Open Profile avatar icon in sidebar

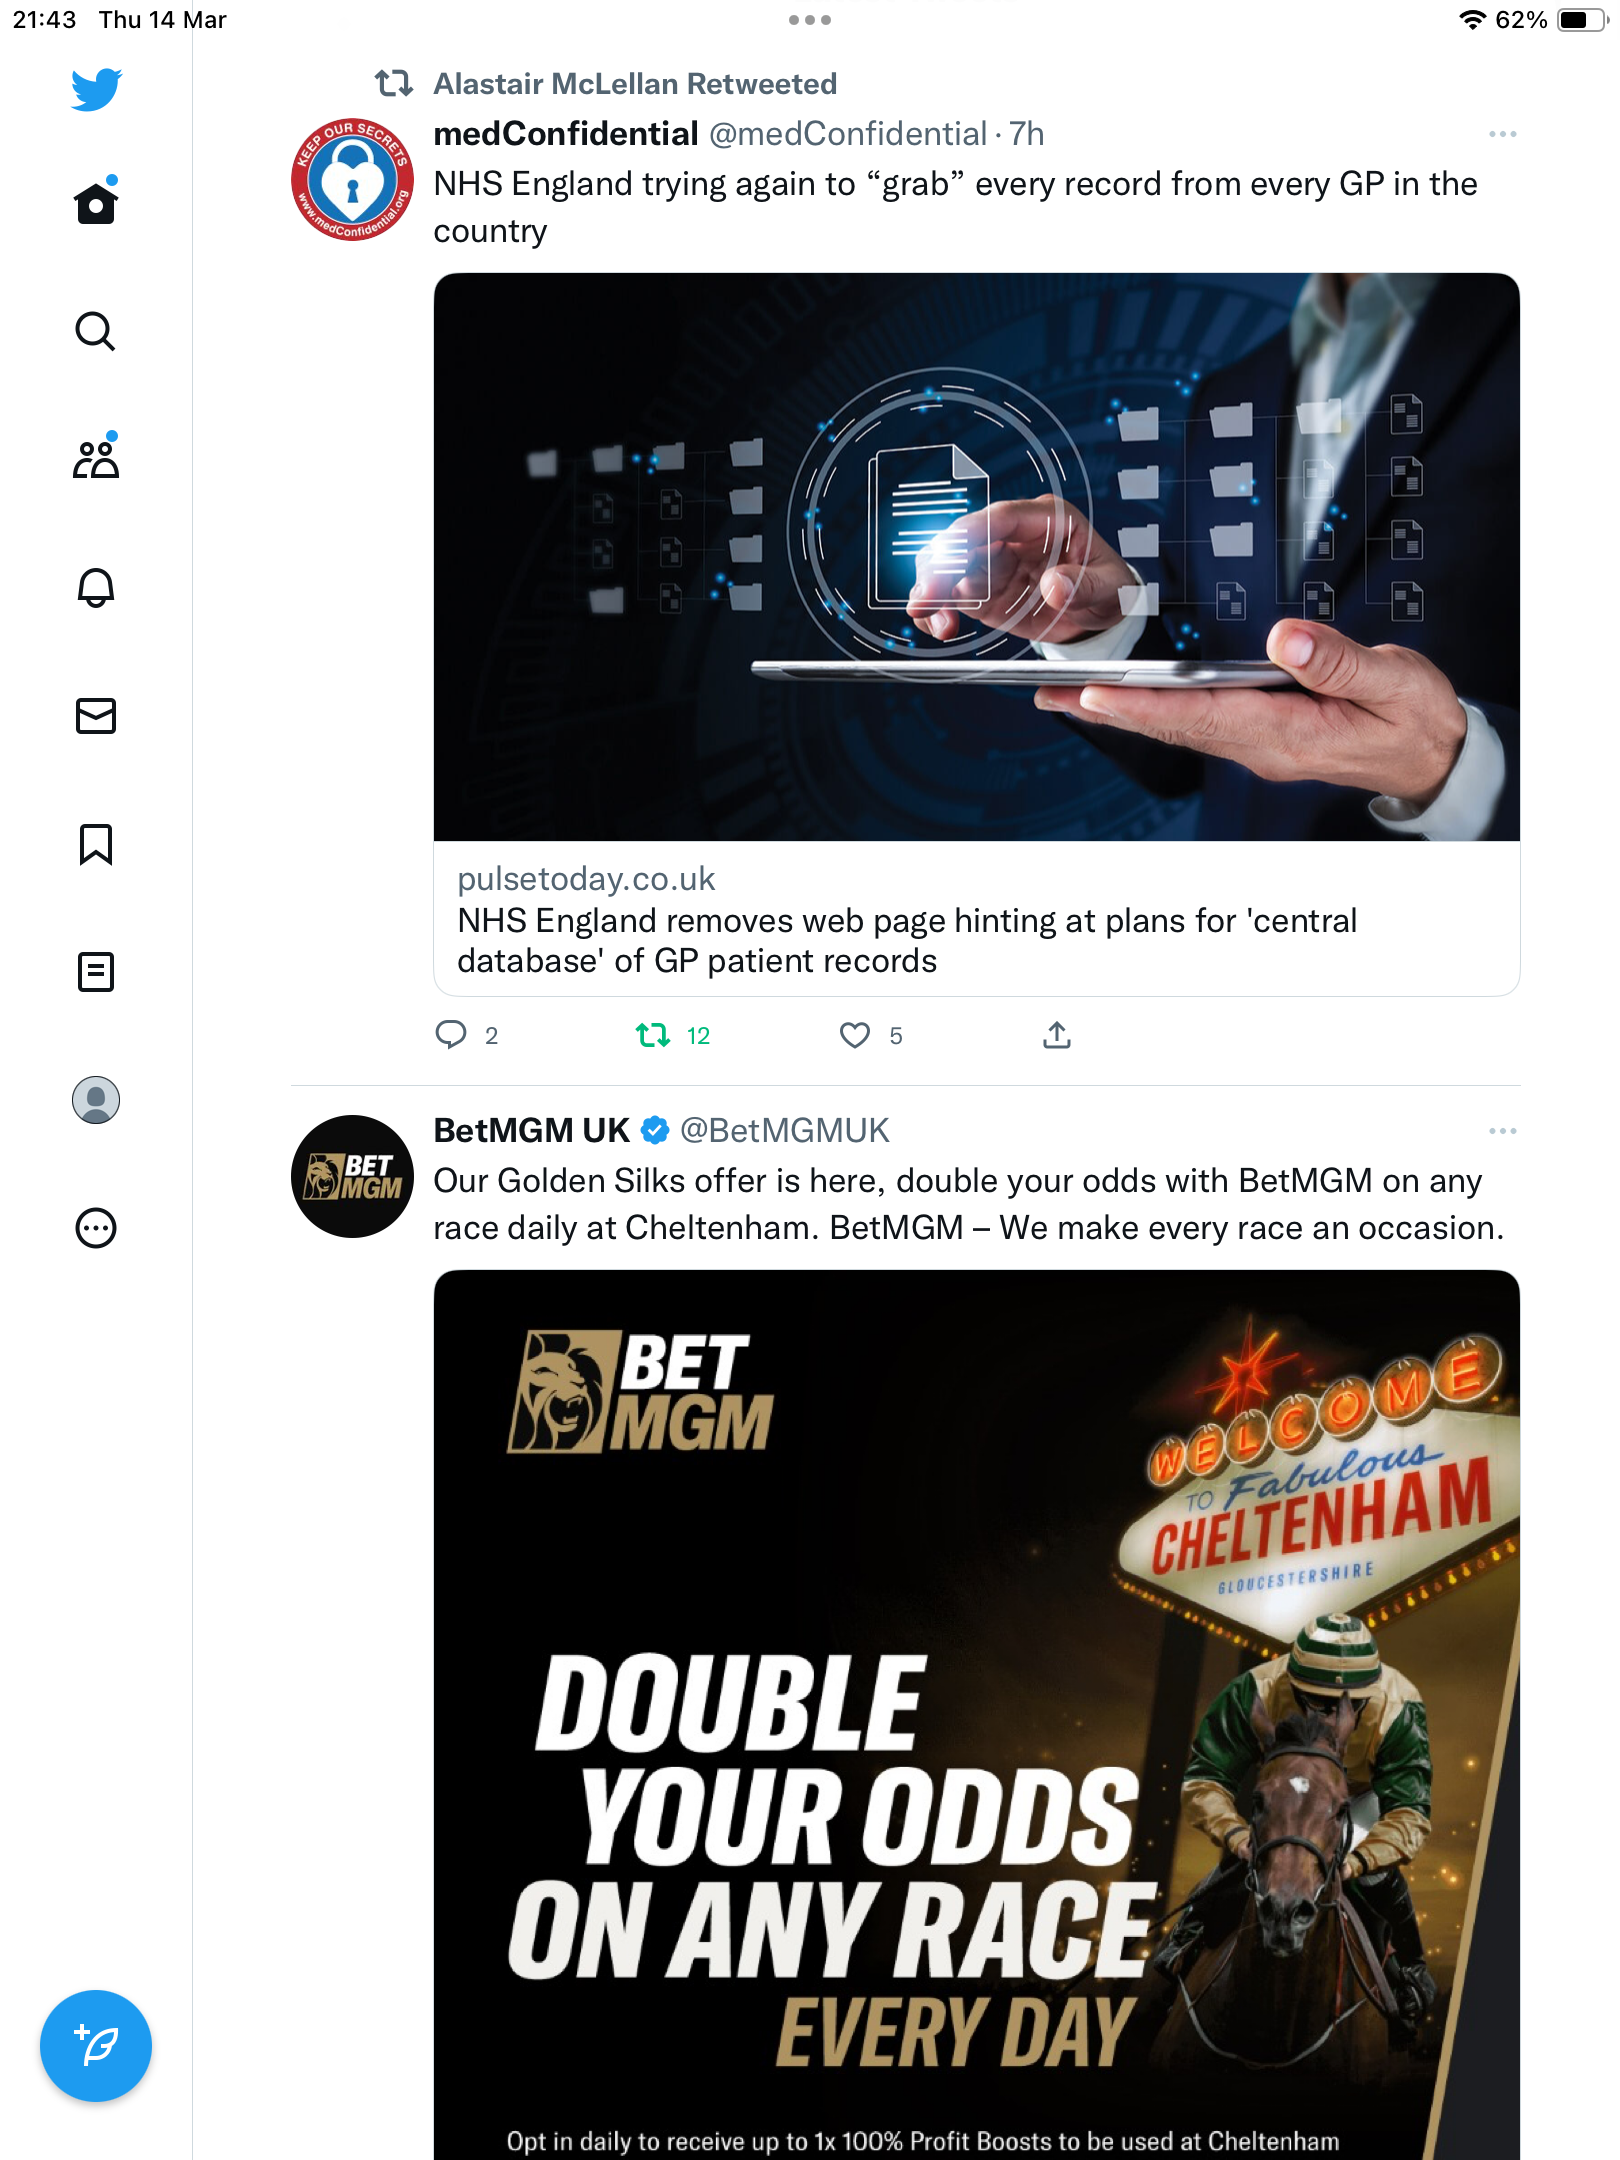pyautogui.click(x=96, y=1100)
